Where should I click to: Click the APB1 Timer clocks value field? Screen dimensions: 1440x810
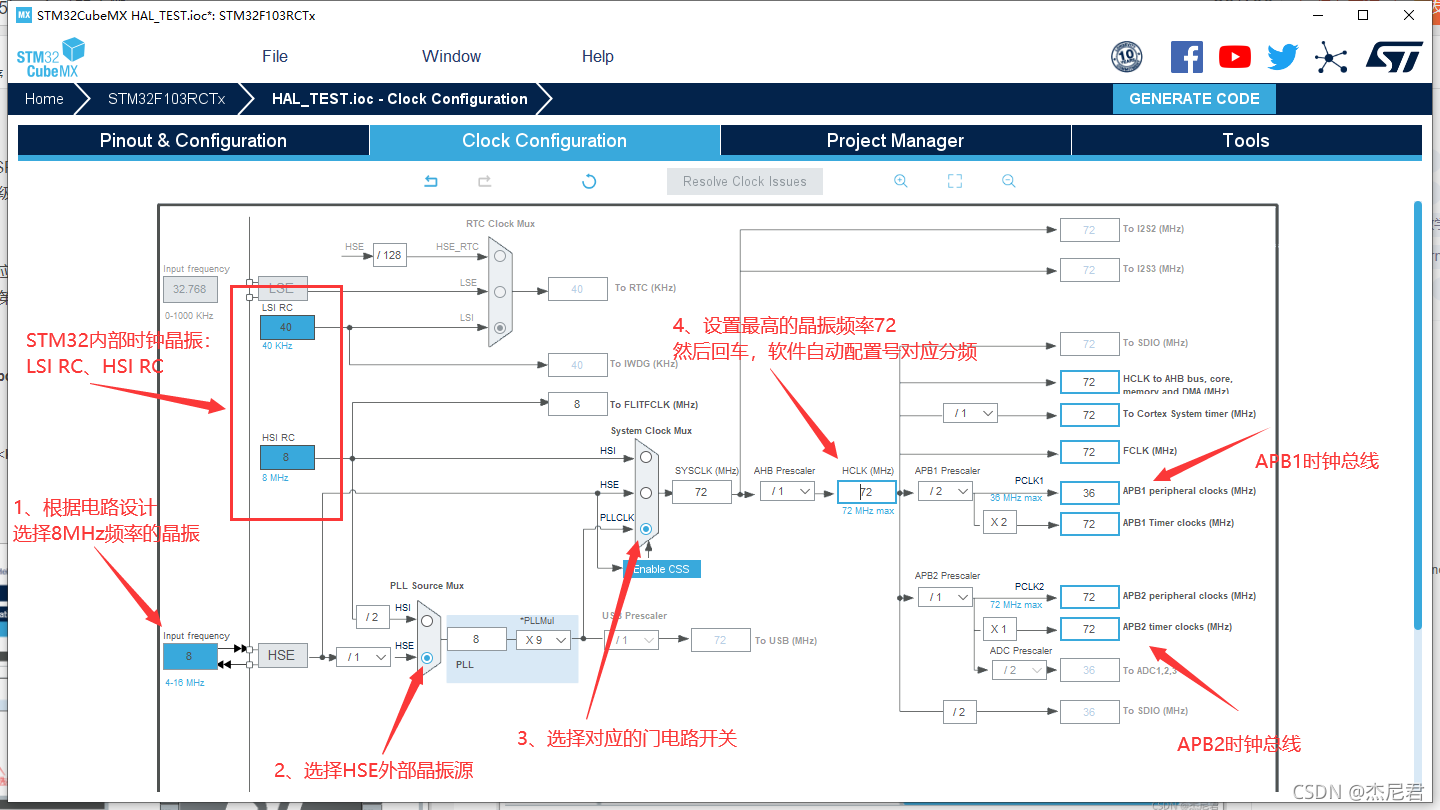coord(1089,523)
